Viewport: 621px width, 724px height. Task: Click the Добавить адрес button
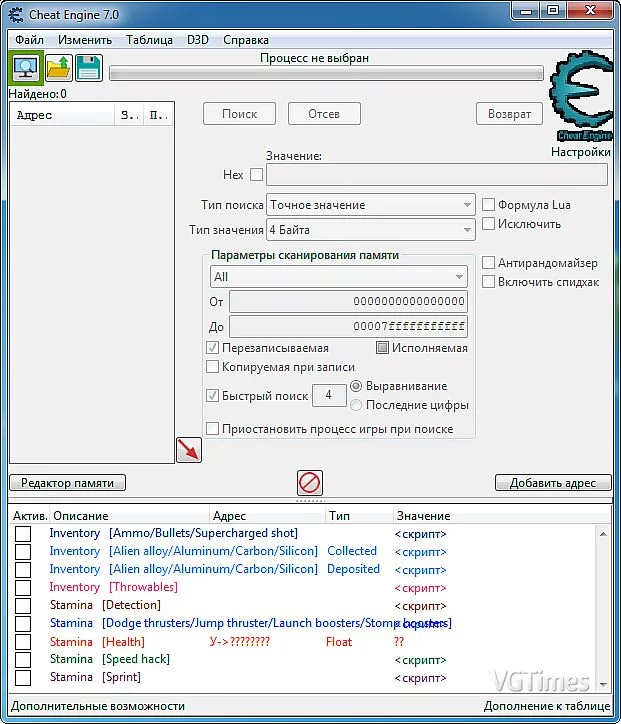coord(553,483)
